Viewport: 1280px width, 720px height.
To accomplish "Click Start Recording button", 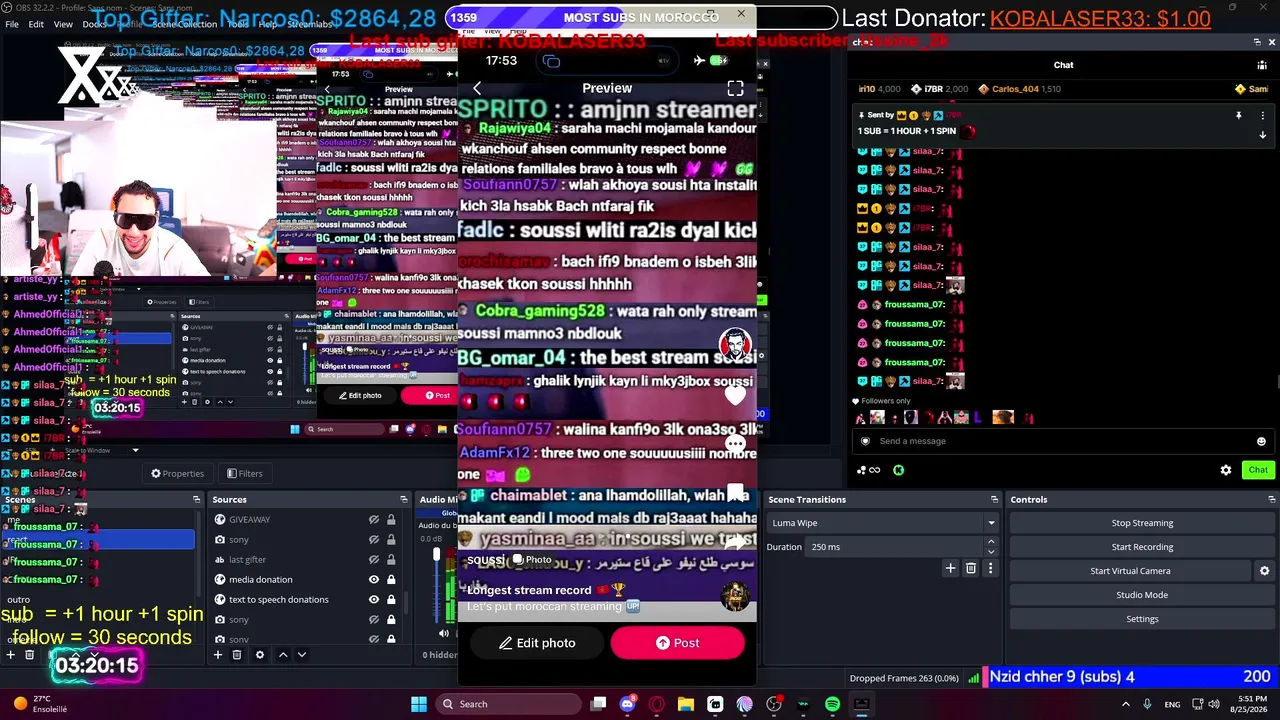I will [x=1142, y=547].
